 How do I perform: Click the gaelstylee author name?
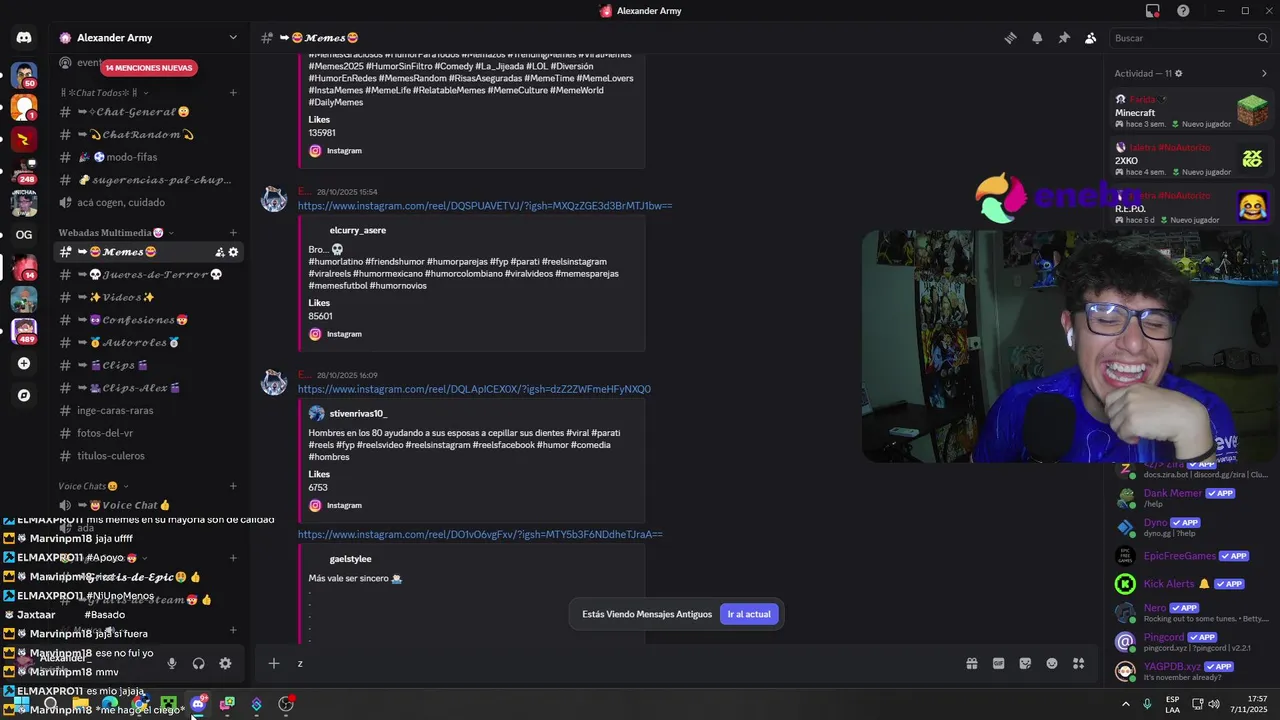tap(350, 559)
